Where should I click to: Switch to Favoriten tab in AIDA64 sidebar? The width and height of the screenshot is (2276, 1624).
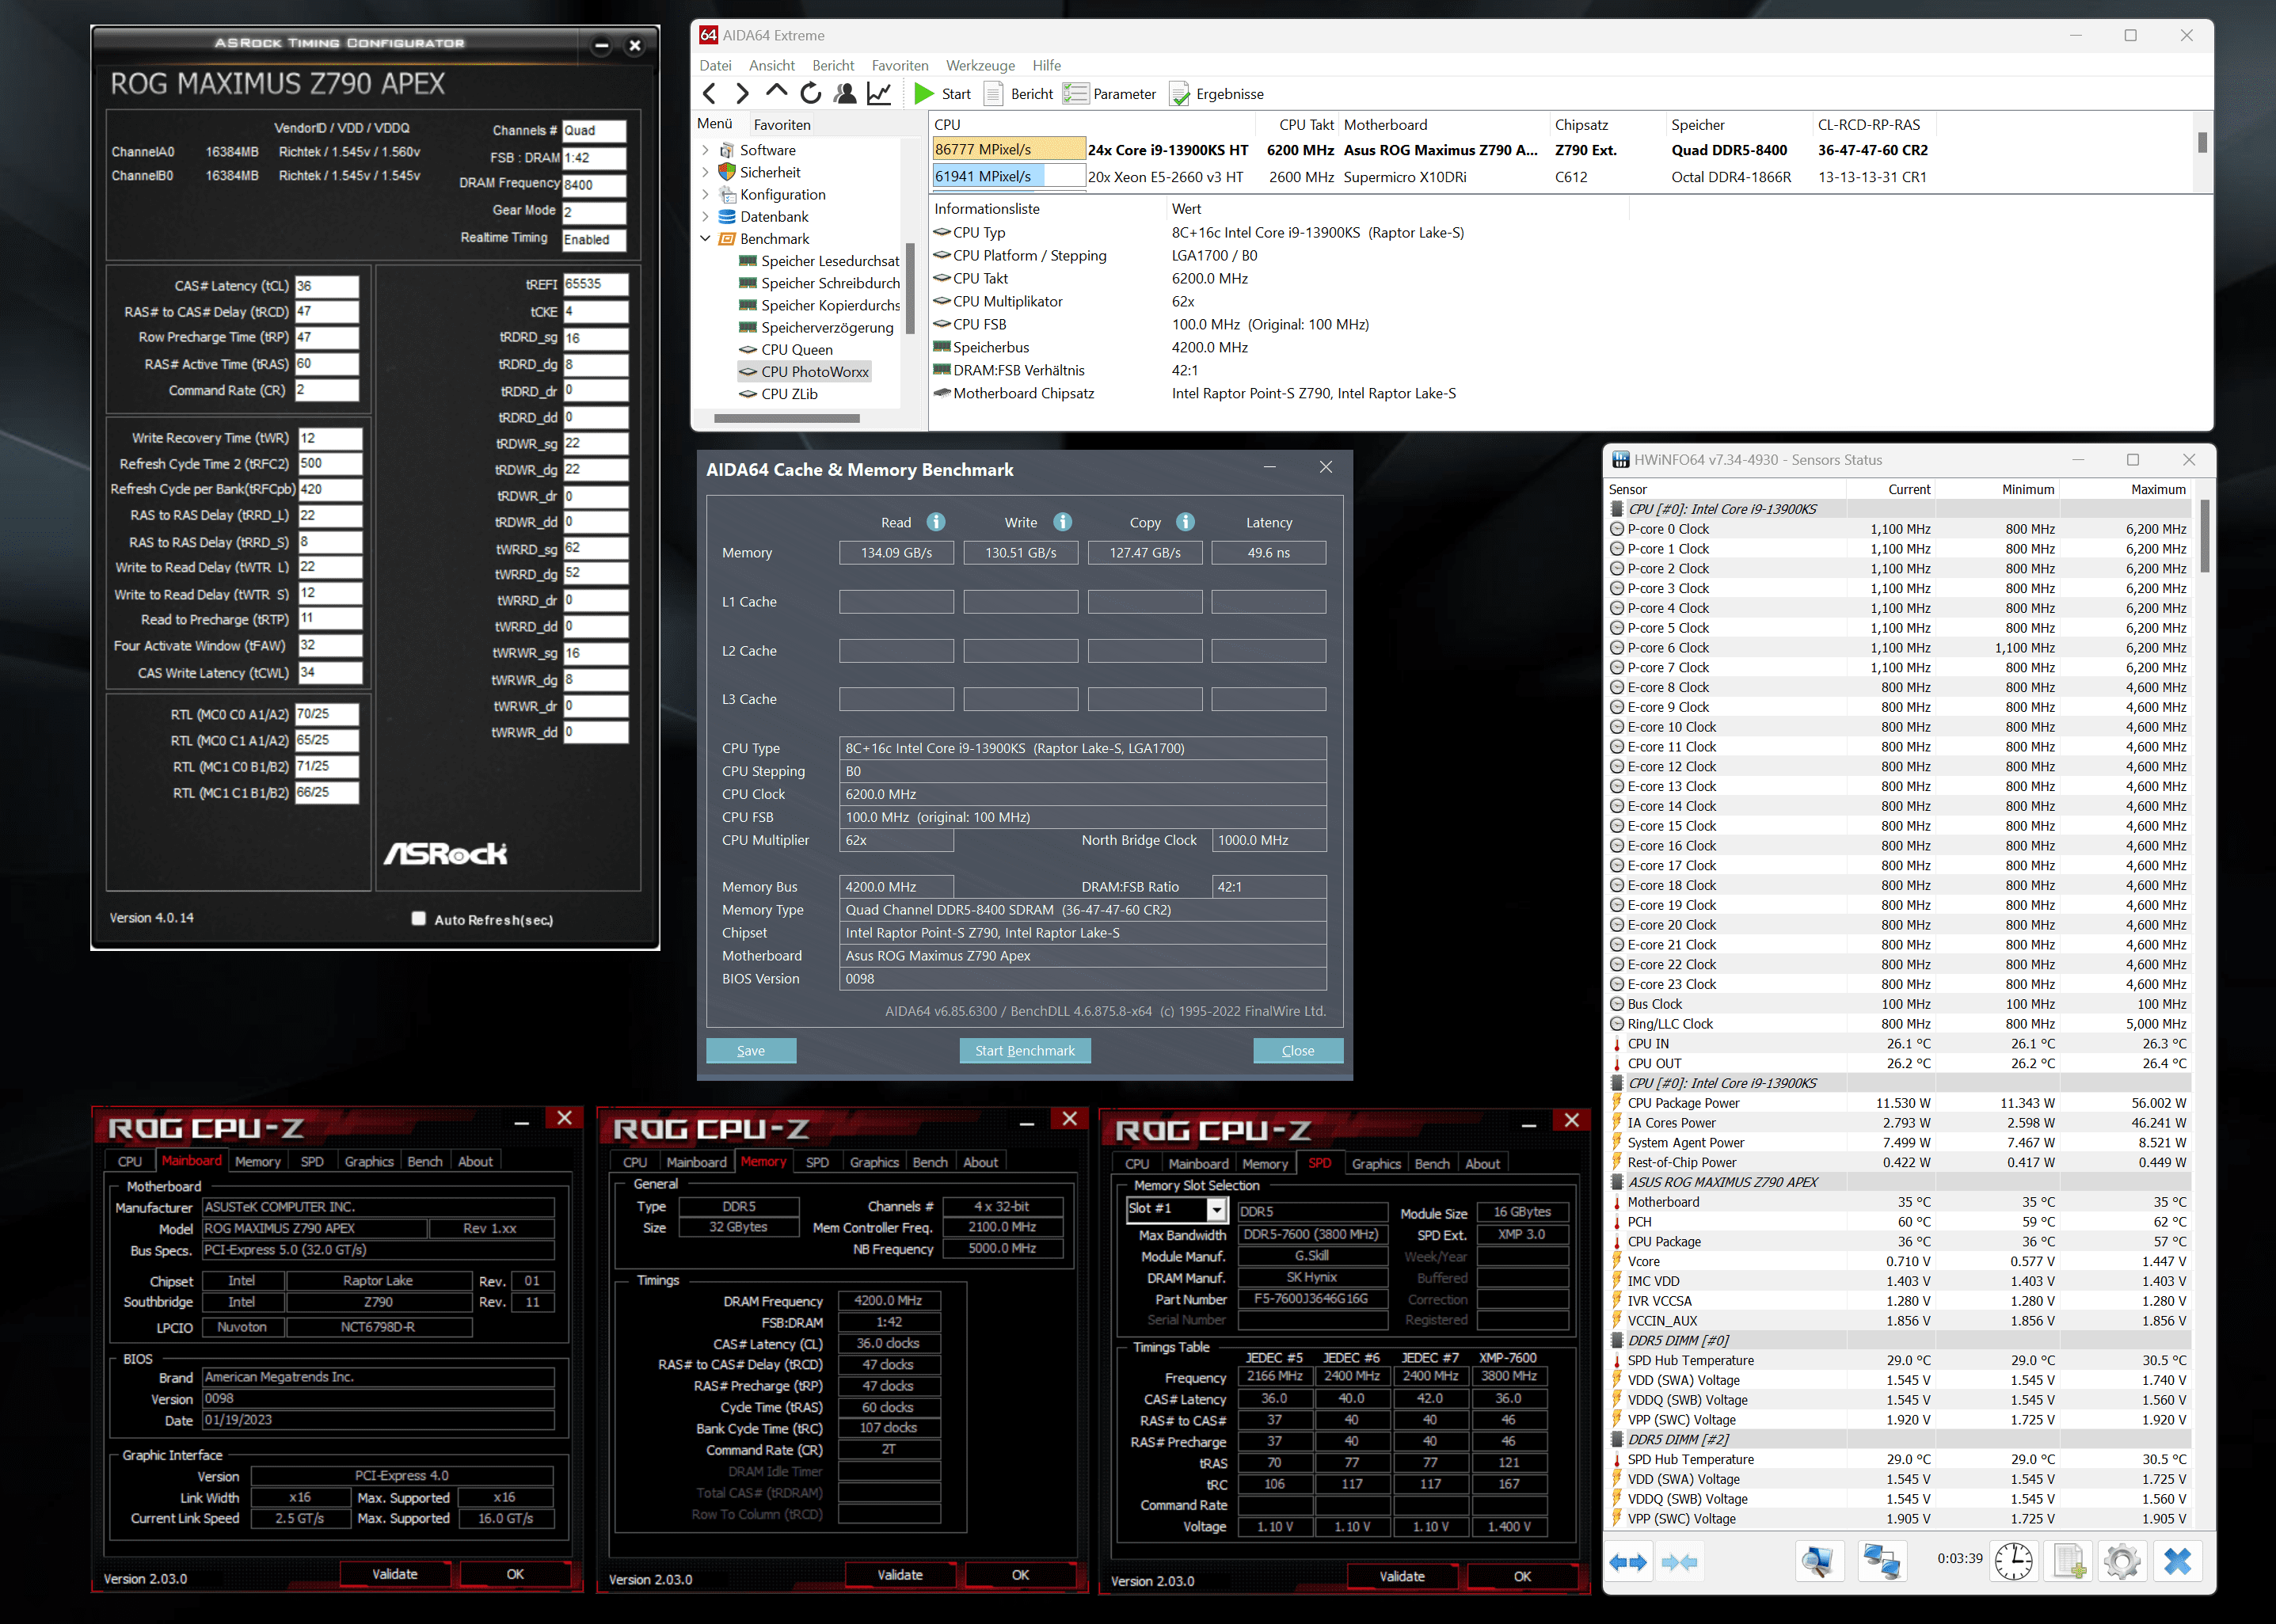pos(782,125)
